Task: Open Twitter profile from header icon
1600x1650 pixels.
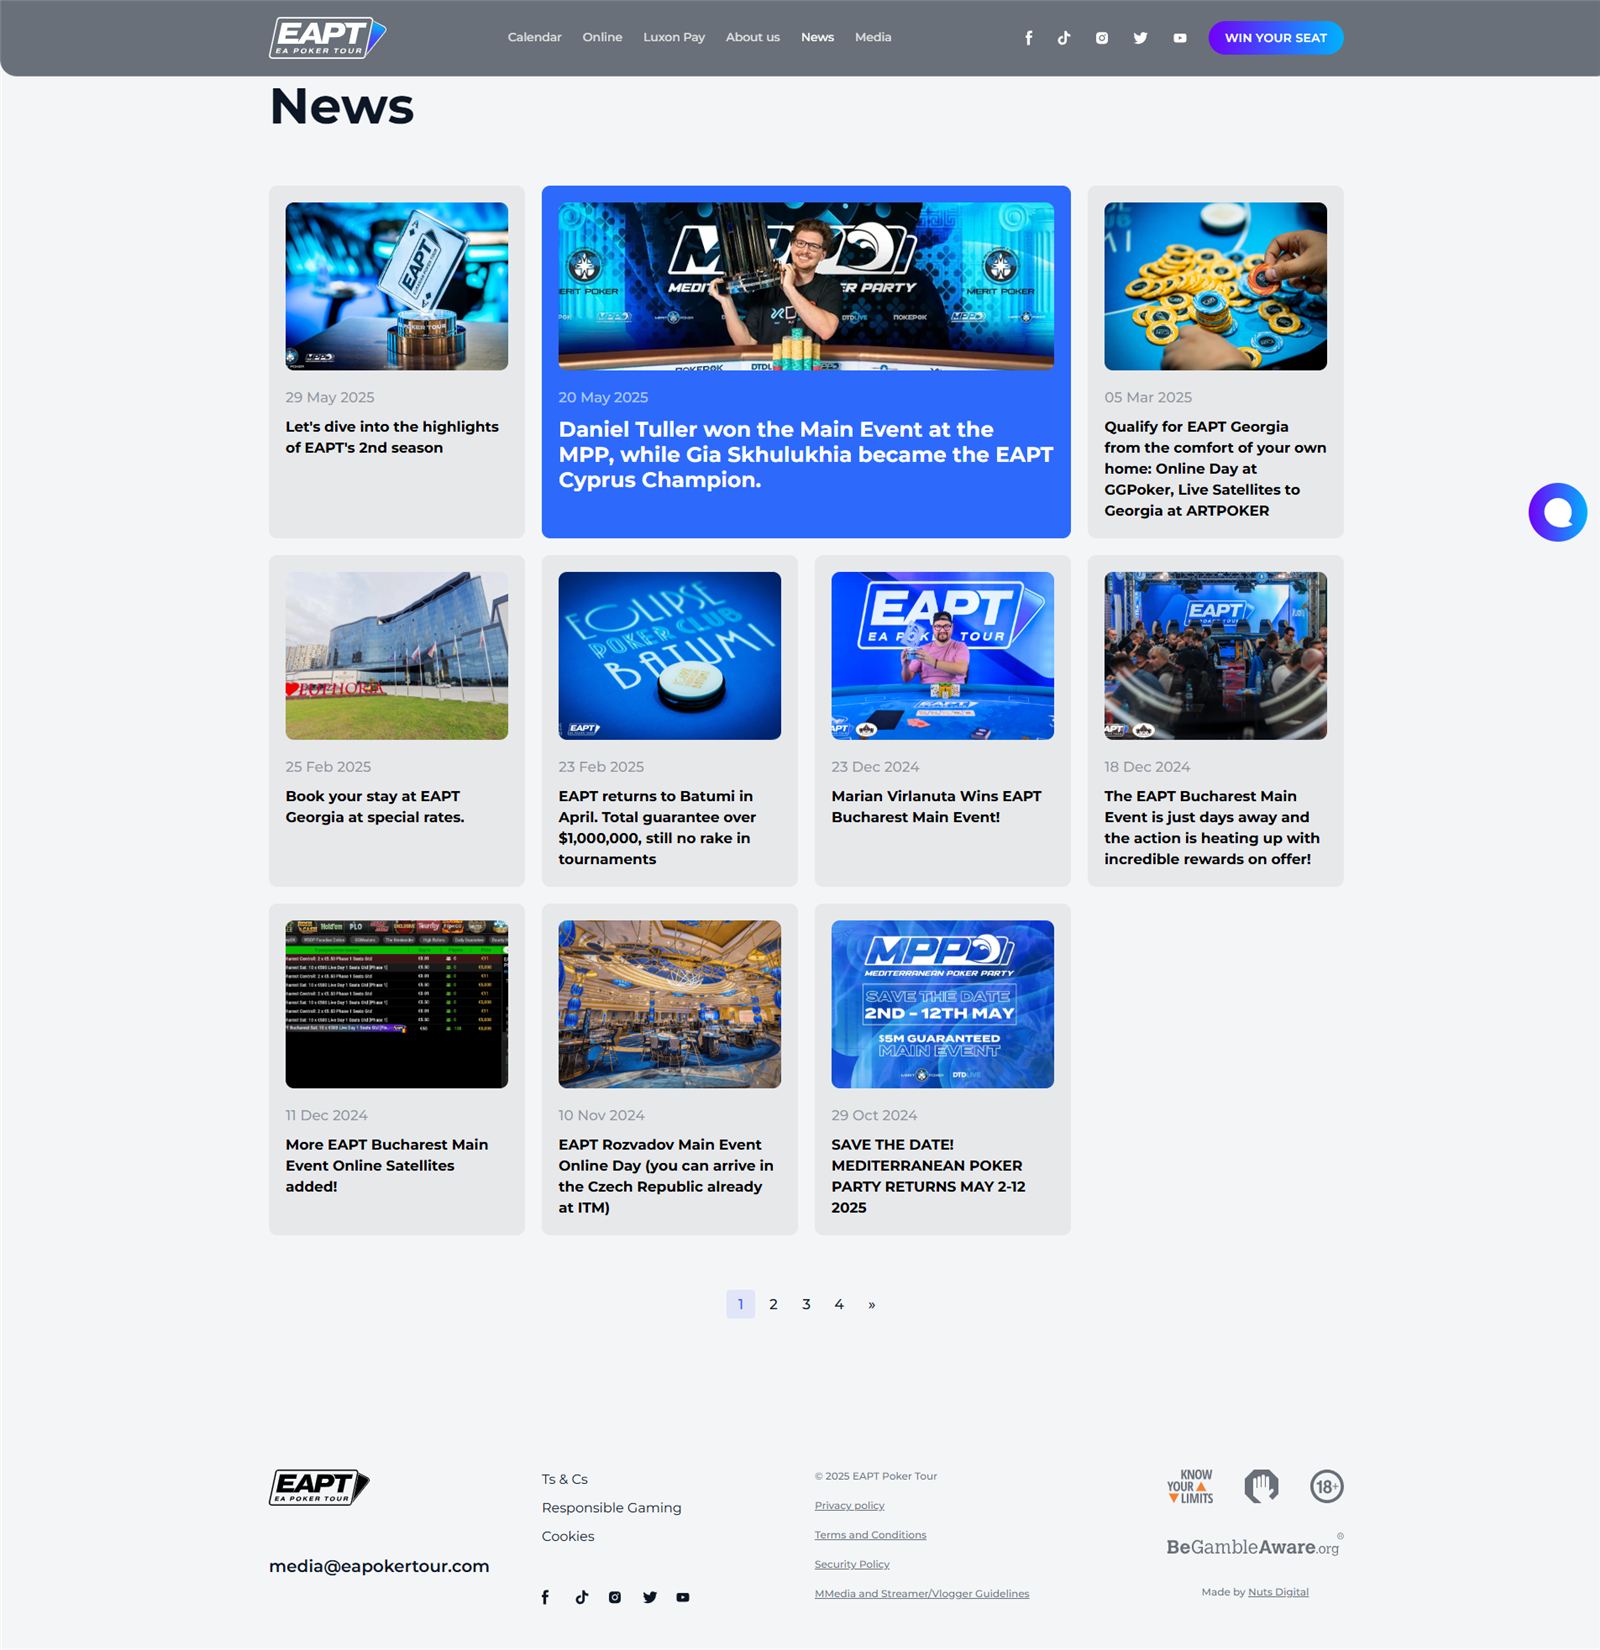Action: pyautogui.click(x=1140, y=38)
